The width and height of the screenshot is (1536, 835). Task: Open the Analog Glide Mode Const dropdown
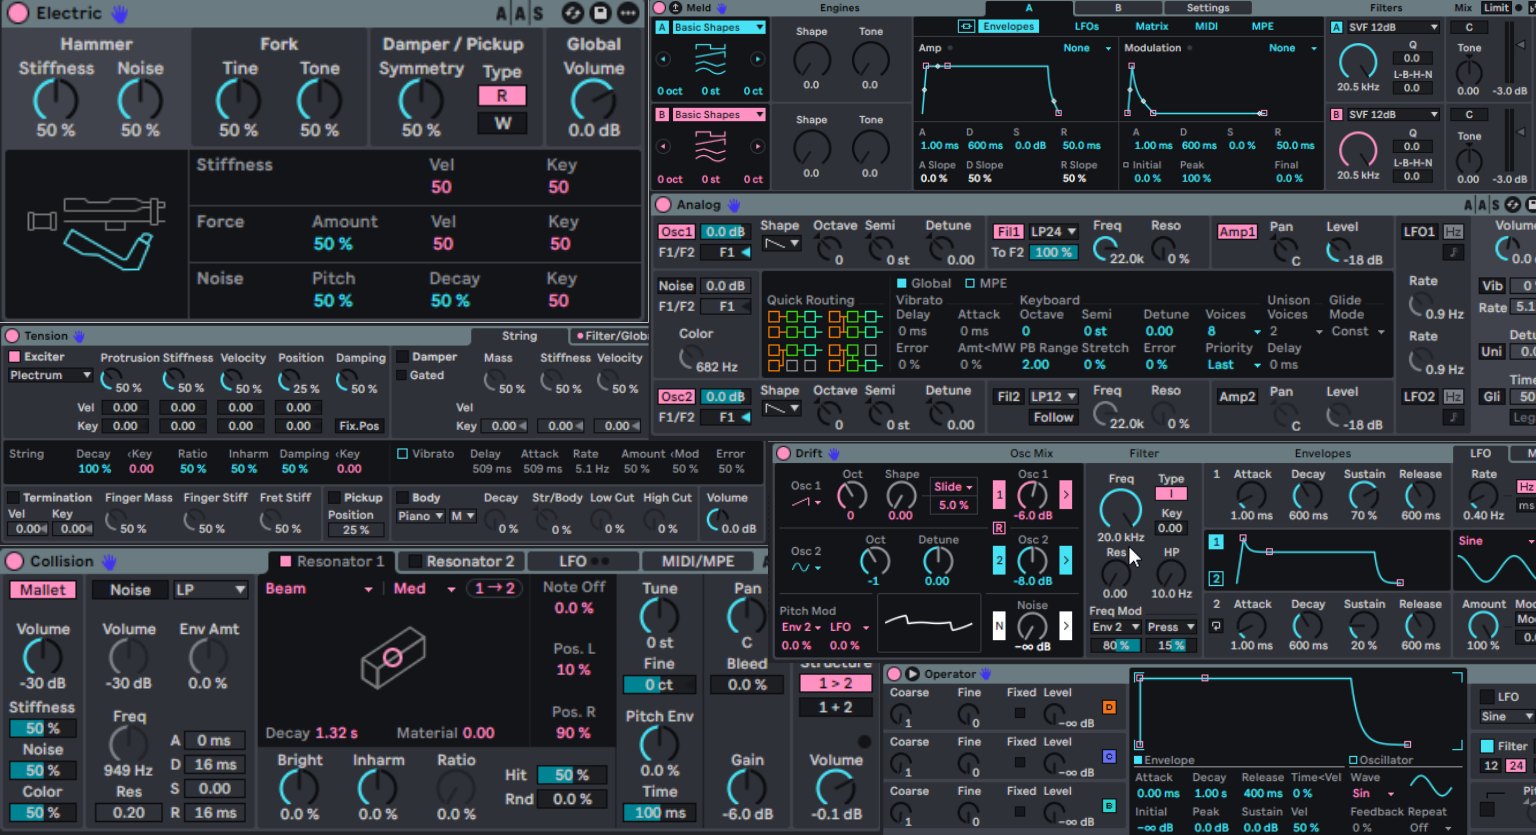pos(1358,331)
